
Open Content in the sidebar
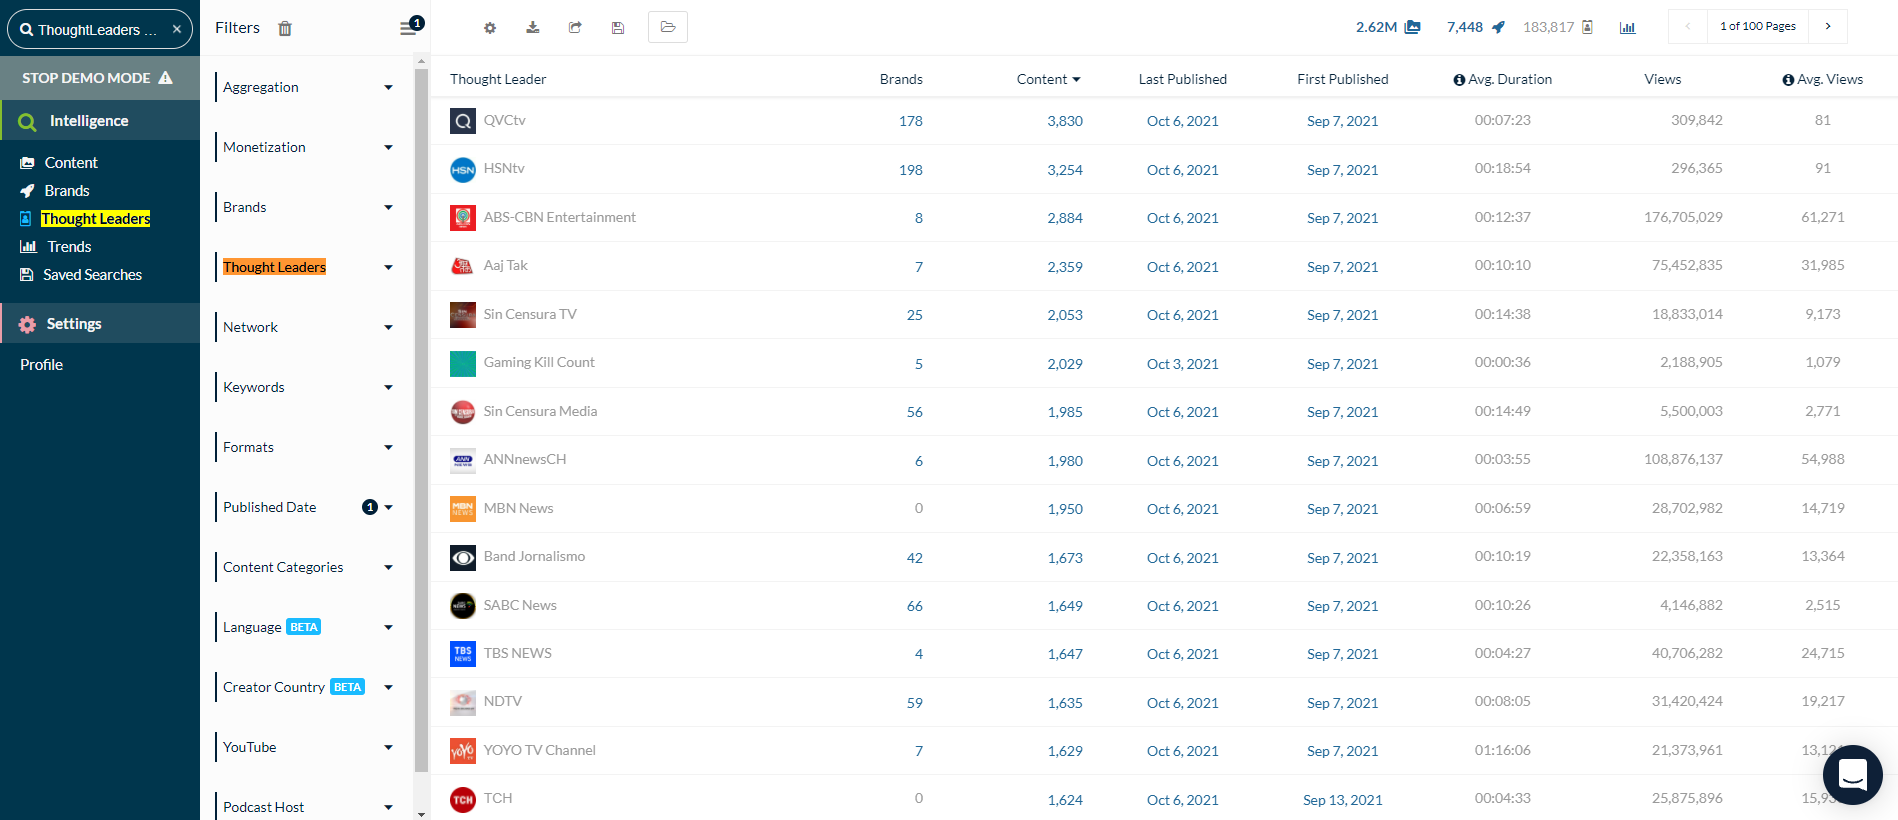tap(71, 163)
